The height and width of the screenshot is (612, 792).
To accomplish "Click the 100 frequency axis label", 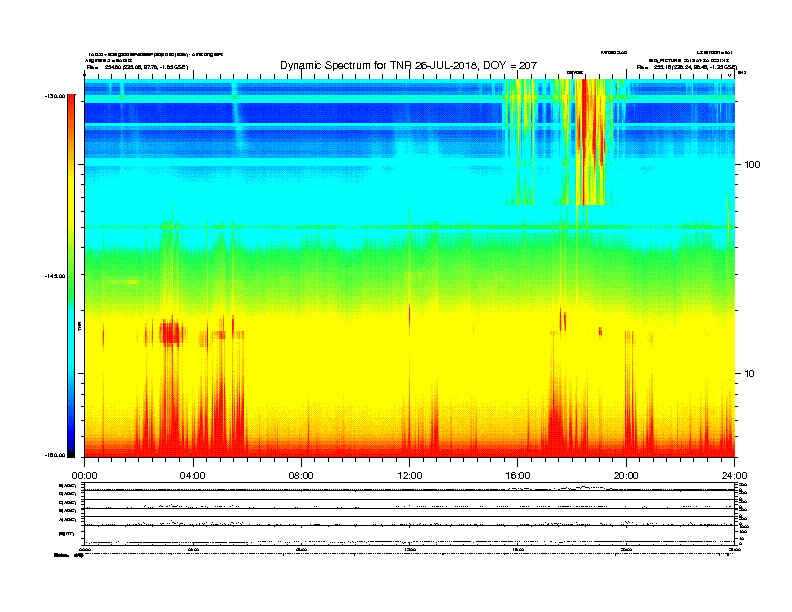I will (x=752, y=165).
